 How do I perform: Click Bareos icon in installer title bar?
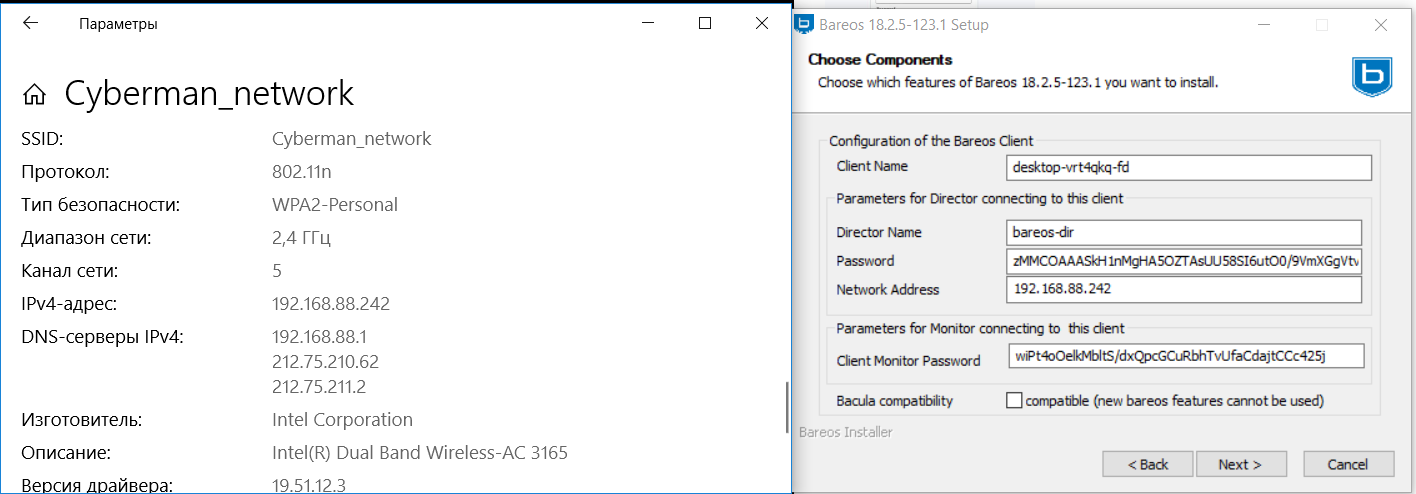[x=802, y=24]
